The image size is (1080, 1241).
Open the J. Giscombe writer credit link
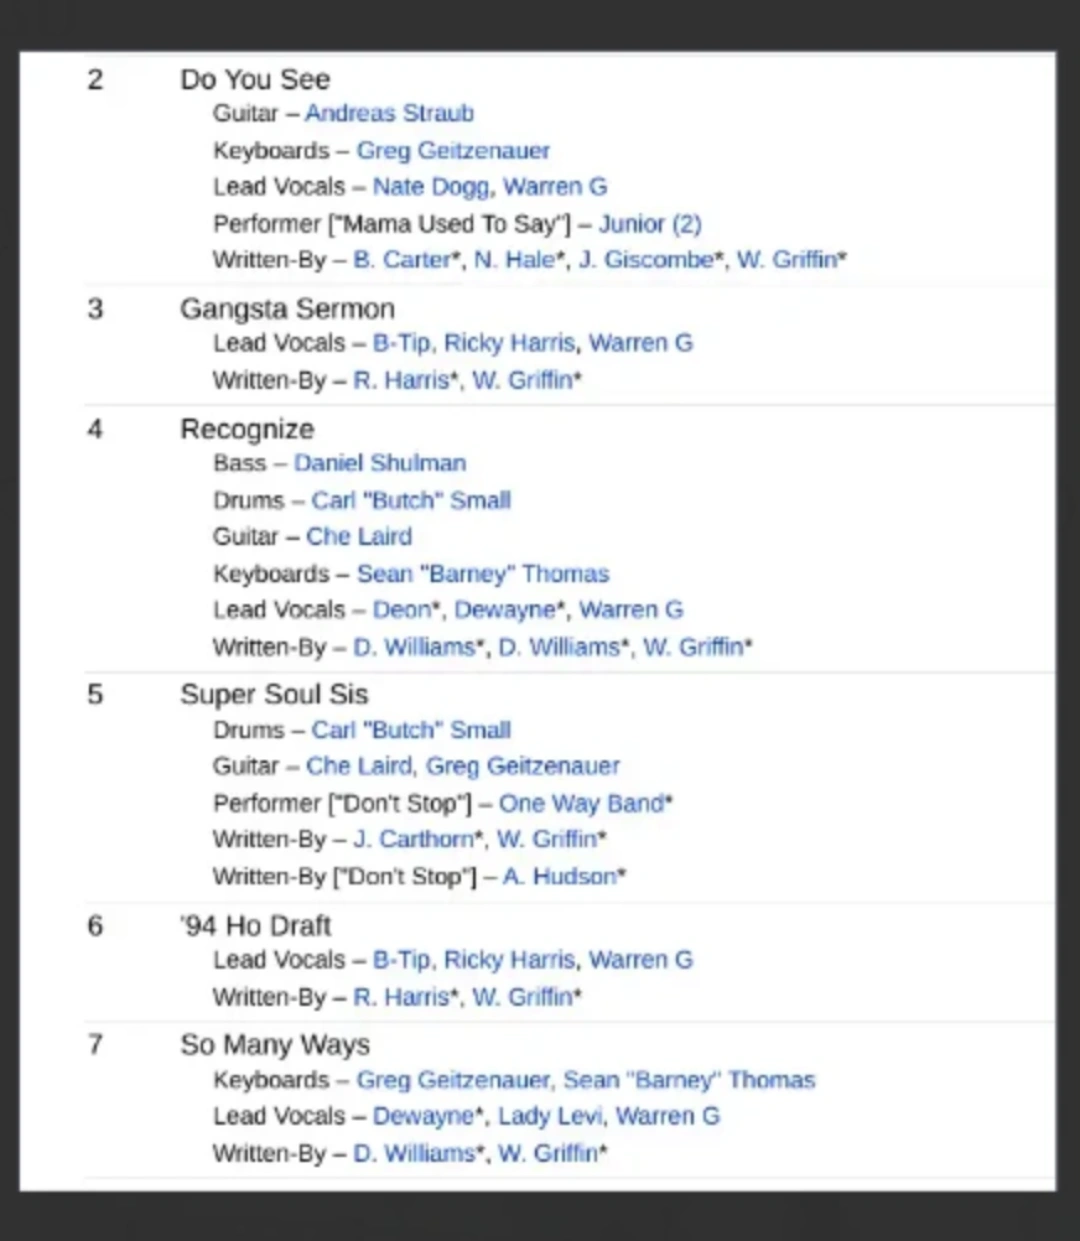tap(646, 260)
